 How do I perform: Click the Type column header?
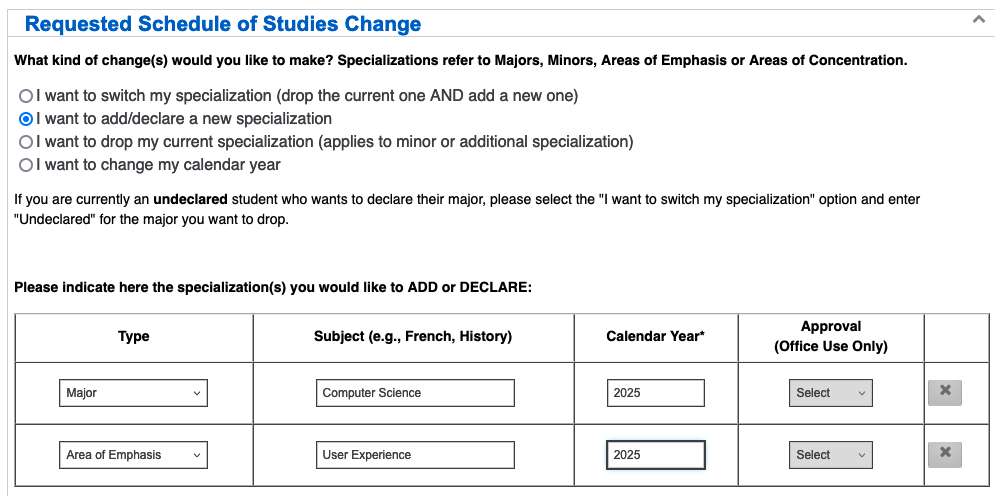(134, 336)
